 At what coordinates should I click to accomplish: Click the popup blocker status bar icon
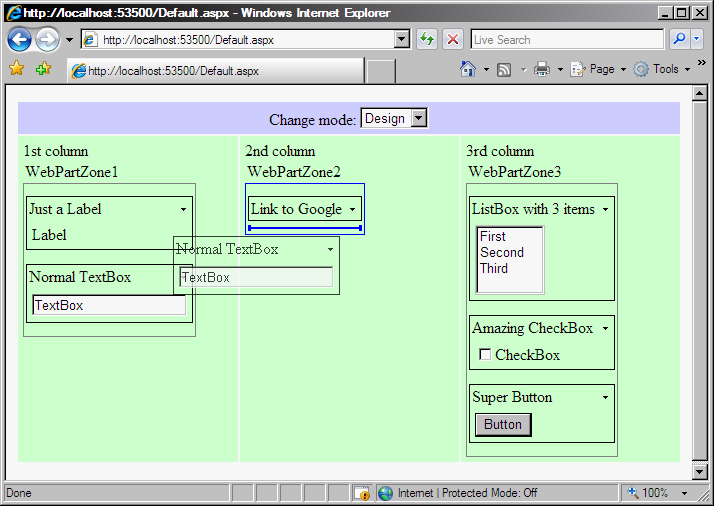point(362,493)
